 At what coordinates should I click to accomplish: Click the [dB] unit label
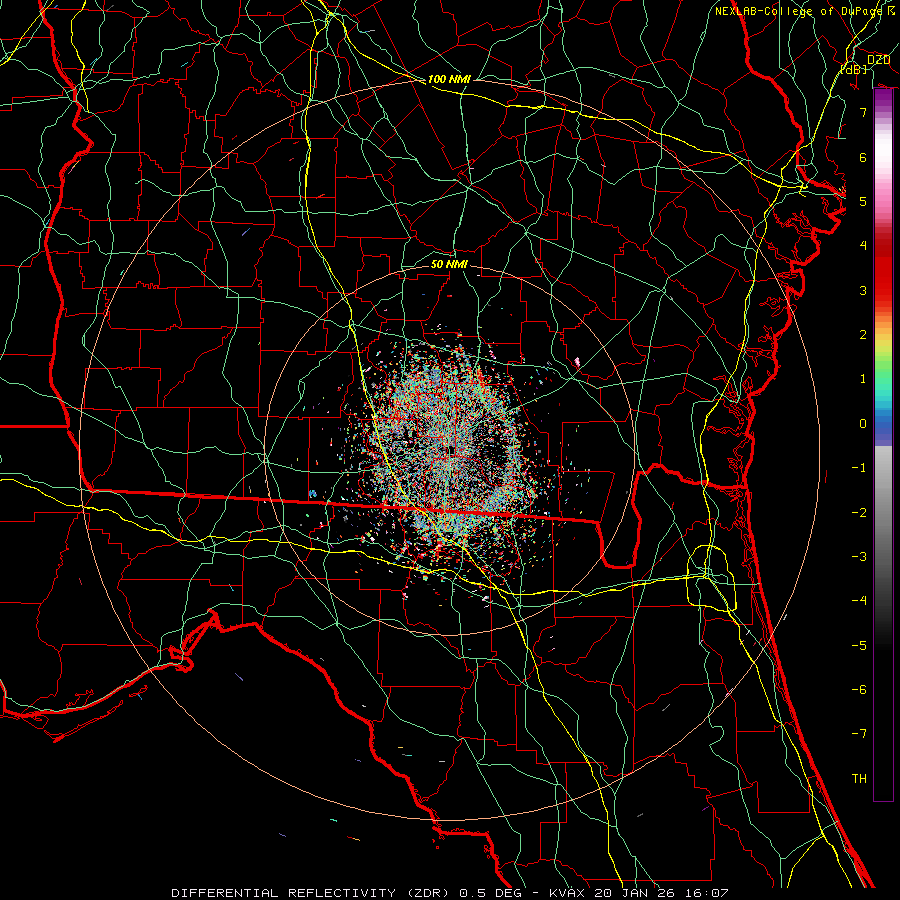click(854, 69)
